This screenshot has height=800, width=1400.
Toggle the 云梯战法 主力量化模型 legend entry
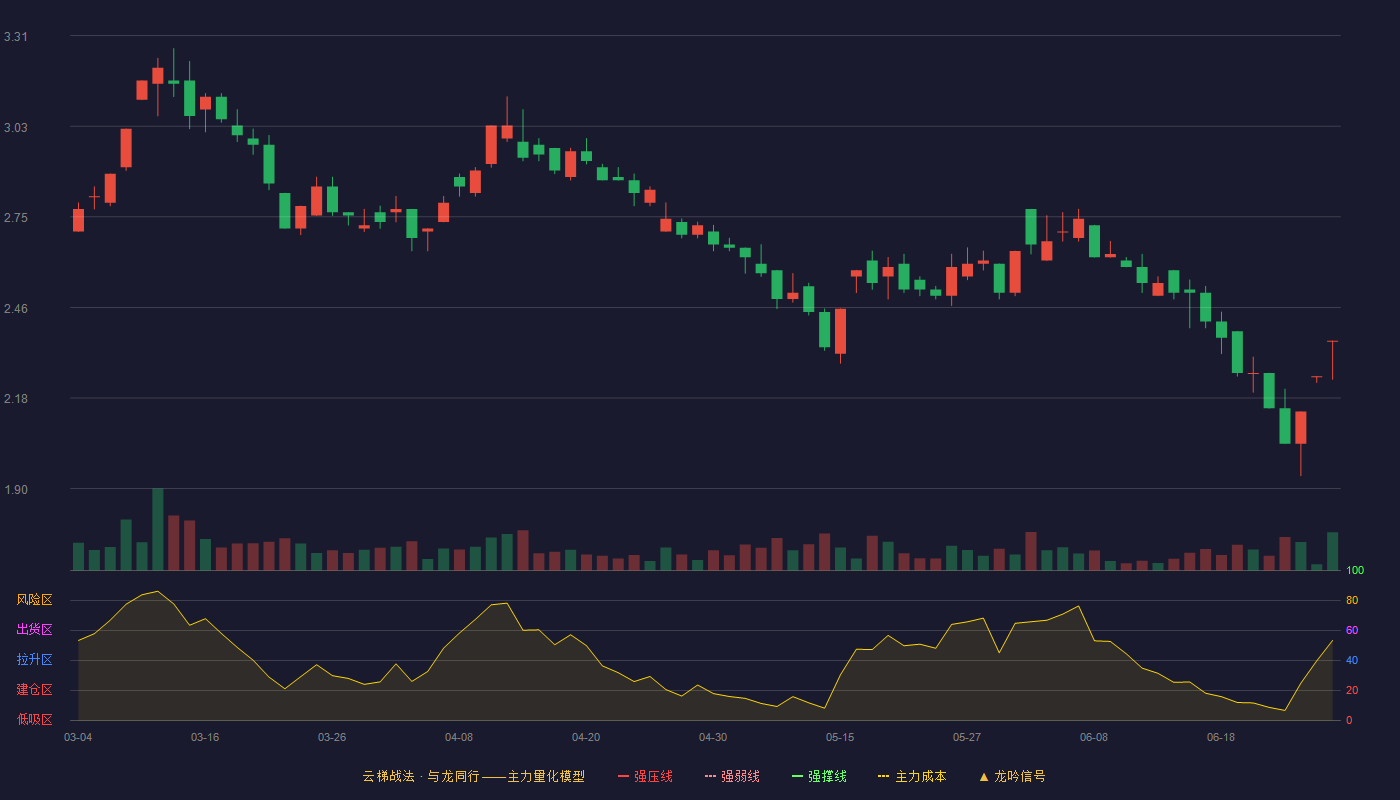tap(473, 776)
